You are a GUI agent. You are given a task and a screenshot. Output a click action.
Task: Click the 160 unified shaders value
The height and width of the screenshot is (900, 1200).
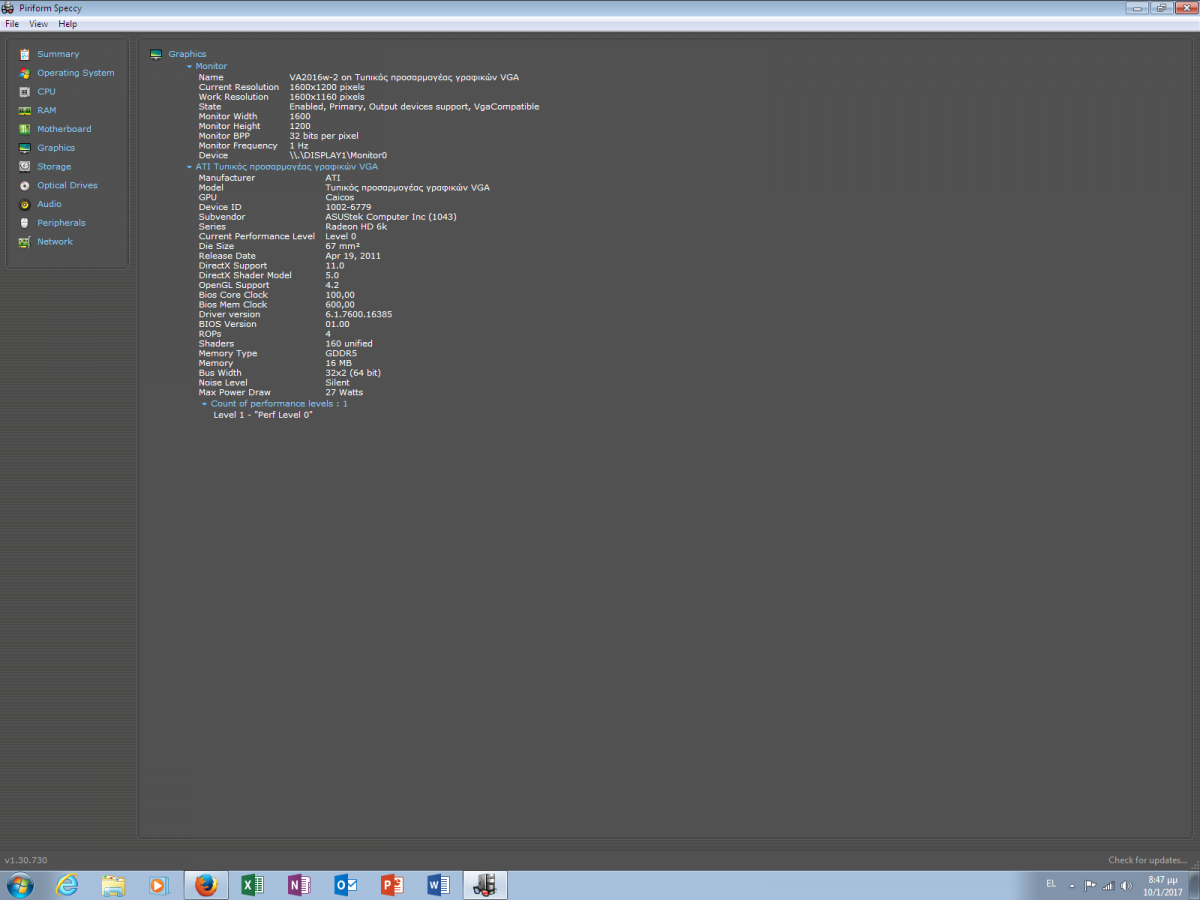pos(349,344)
